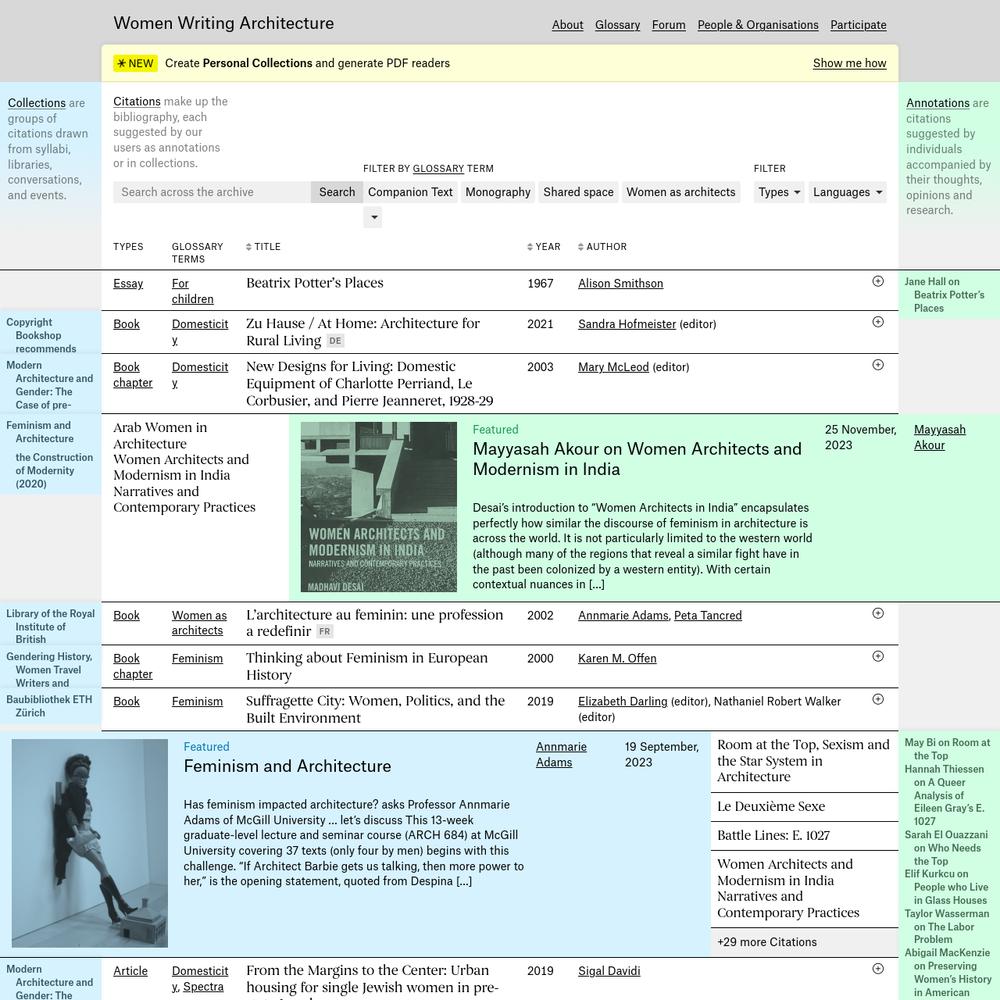Open Mary McLeod author page
The height and width of the screenshot is (1000, 1000).
tap(613, 367)
